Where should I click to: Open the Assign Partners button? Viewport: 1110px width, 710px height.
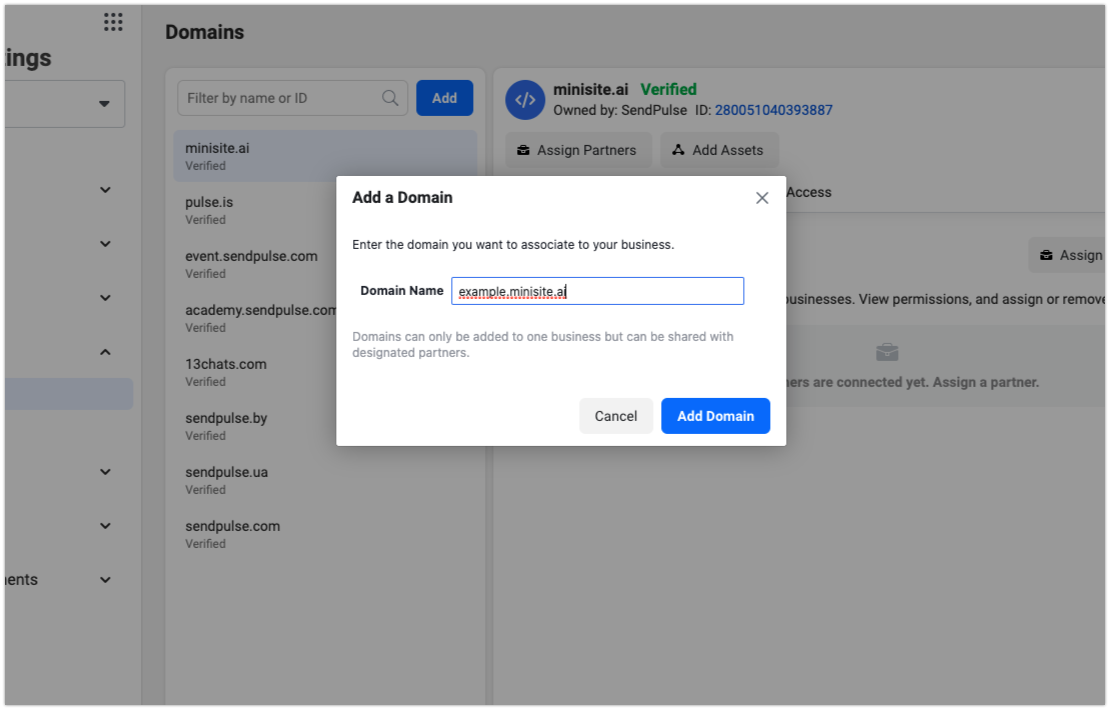click(x=578, y=150)
